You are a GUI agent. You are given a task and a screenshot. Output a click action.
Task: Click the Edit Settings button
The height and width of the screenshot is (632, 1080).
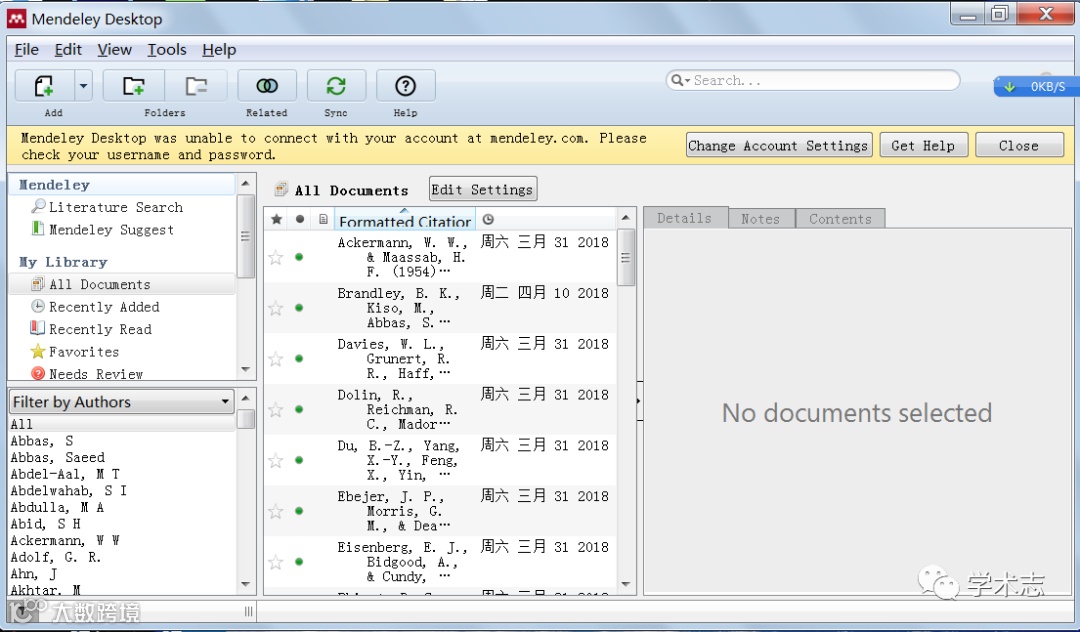point(482,189)
